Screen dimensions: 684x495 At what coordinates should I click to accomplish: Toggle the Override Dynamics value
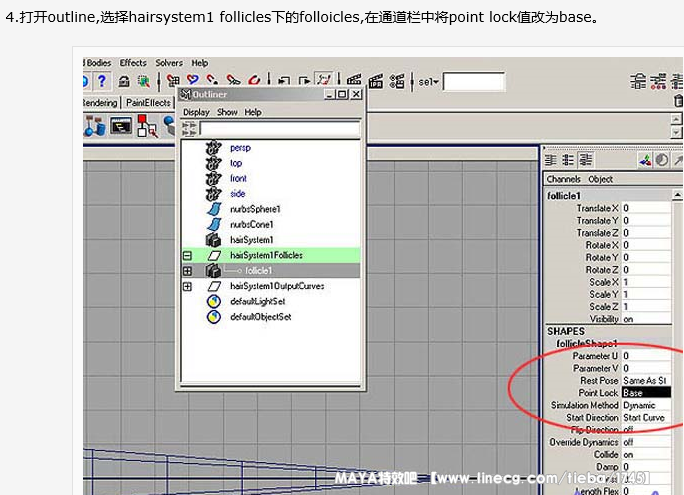[x=646, y=442]
